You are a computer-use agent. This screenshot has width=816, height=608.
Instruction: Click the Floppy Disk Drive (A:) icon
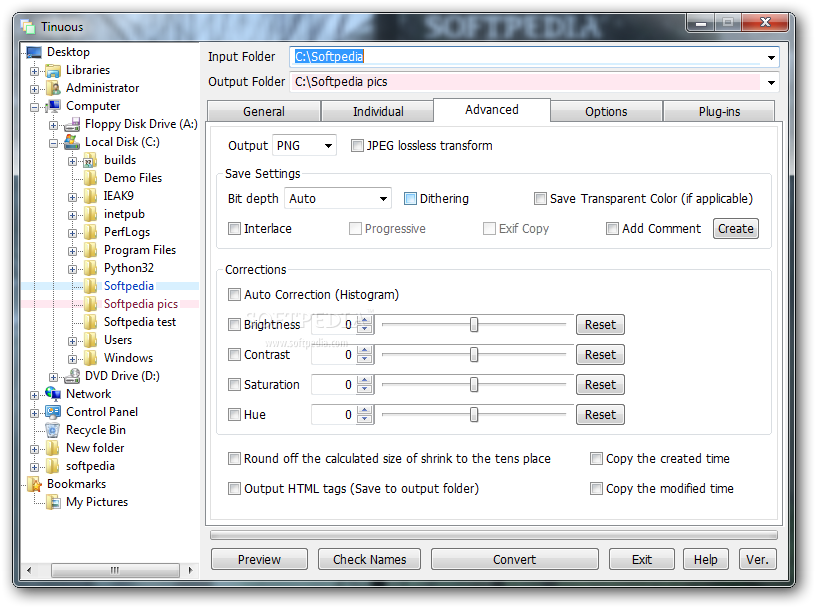point(72,124)
